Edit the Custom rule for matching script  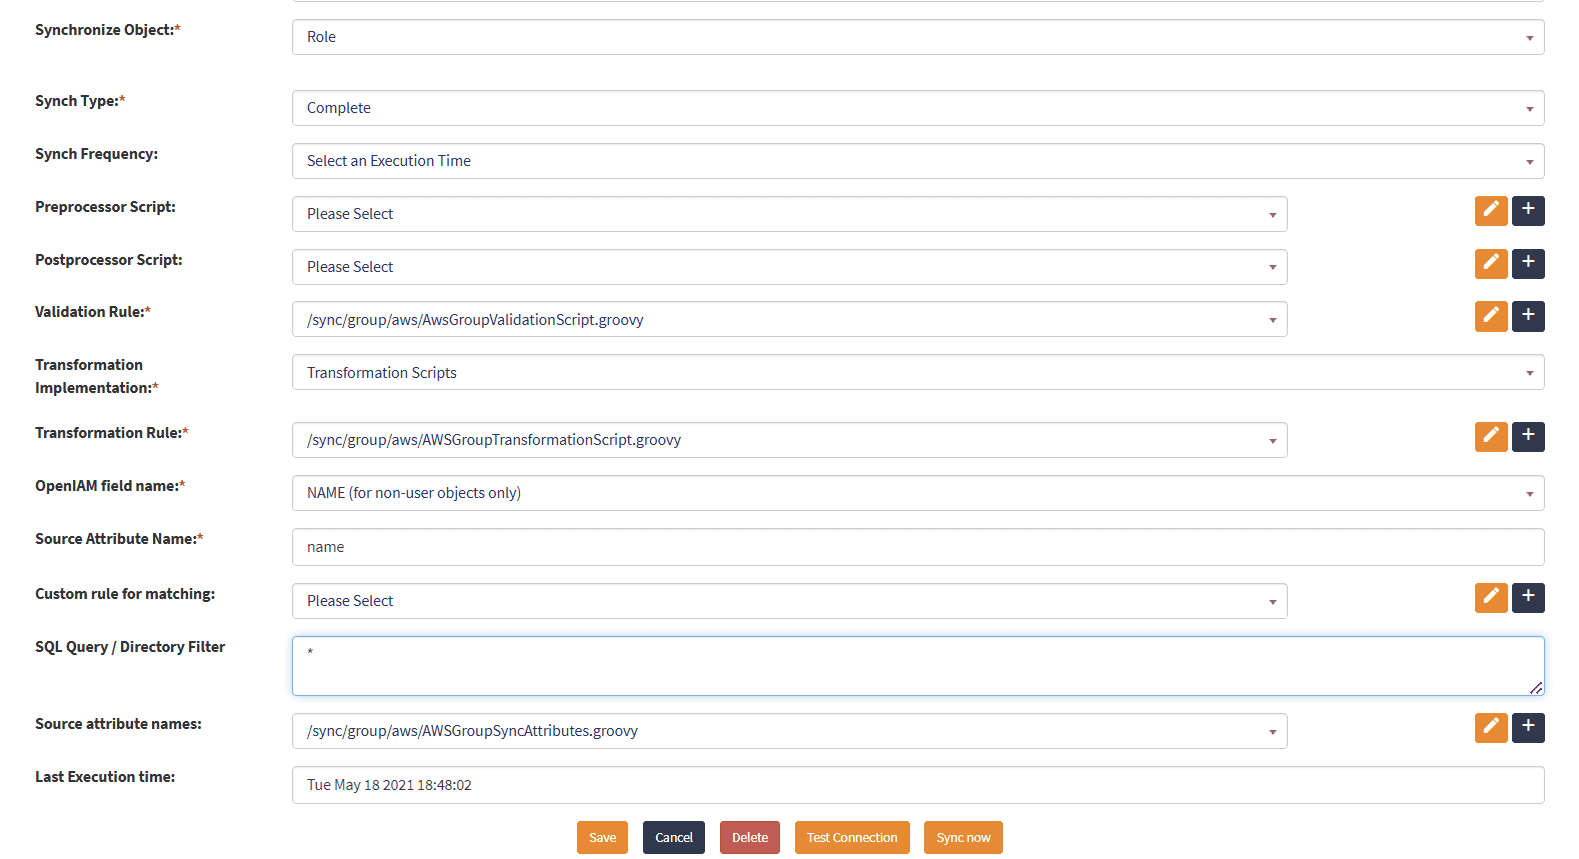pos(1490,598)
